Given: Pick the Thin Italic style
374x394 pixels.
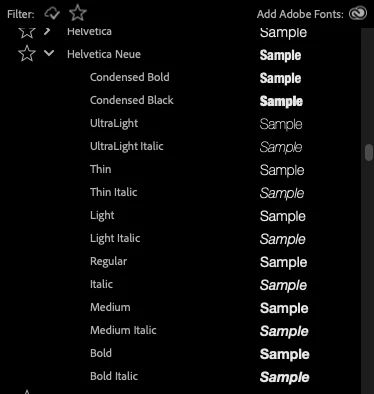Looking at the screenshot, I should click(114, 192).
